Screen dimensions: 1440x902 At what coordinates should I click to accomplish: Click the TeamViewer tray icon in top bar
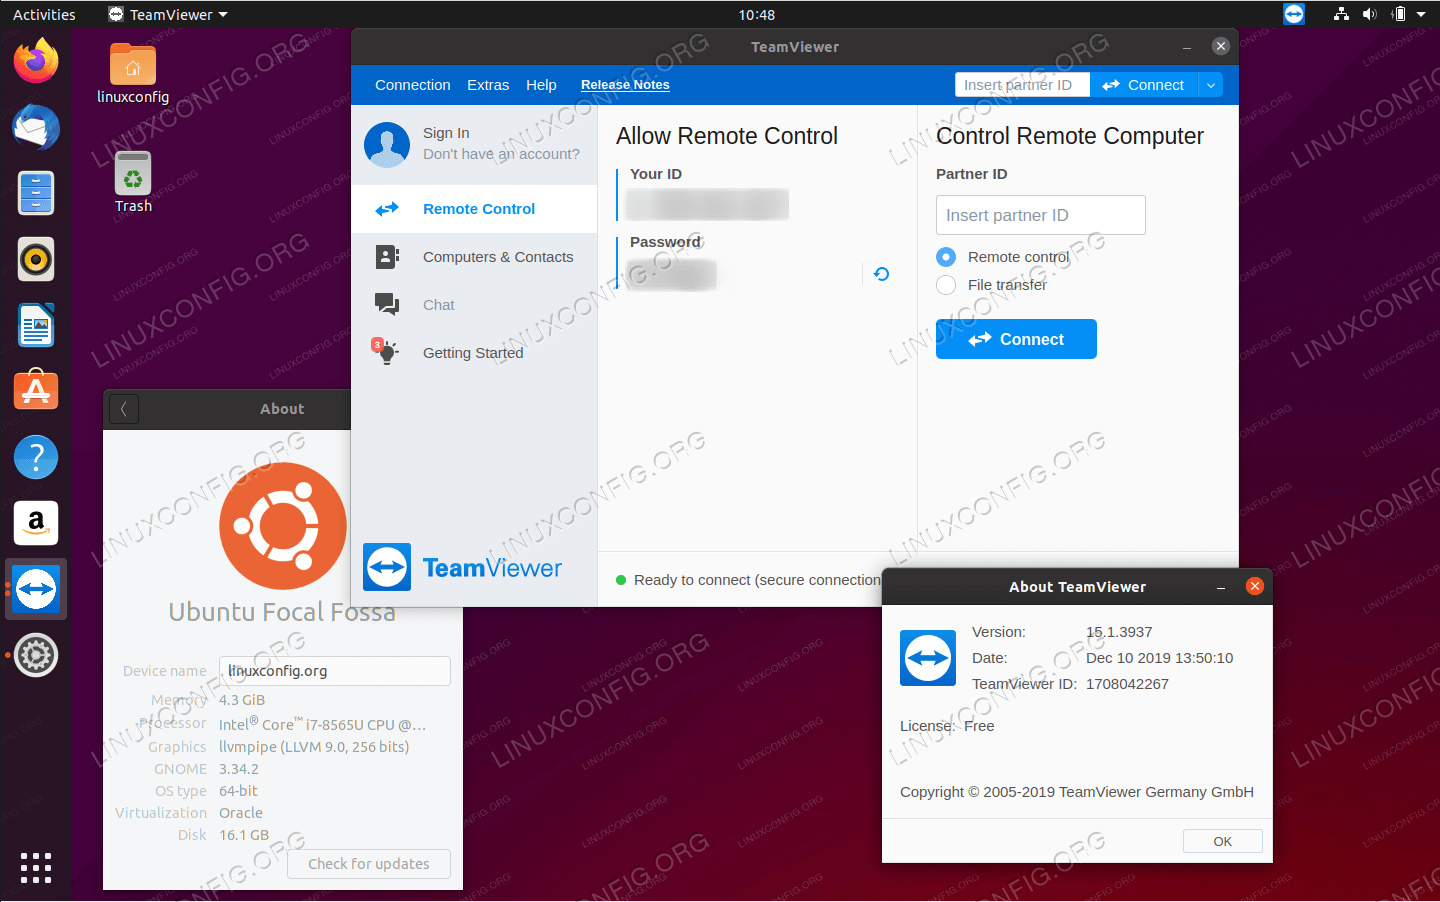tap(1294, 14)
